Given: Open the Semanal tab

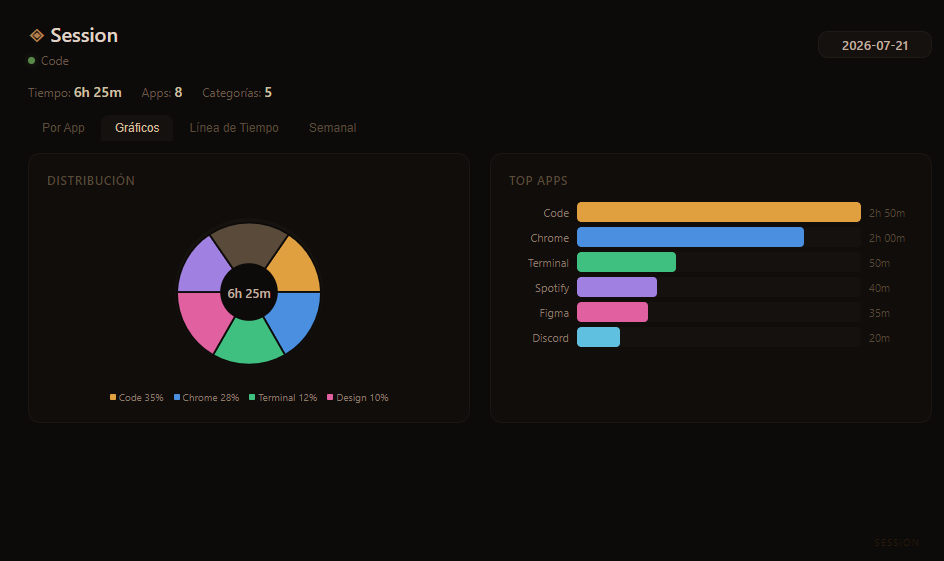Looking at the screenshot, I should tap(332, 128).
